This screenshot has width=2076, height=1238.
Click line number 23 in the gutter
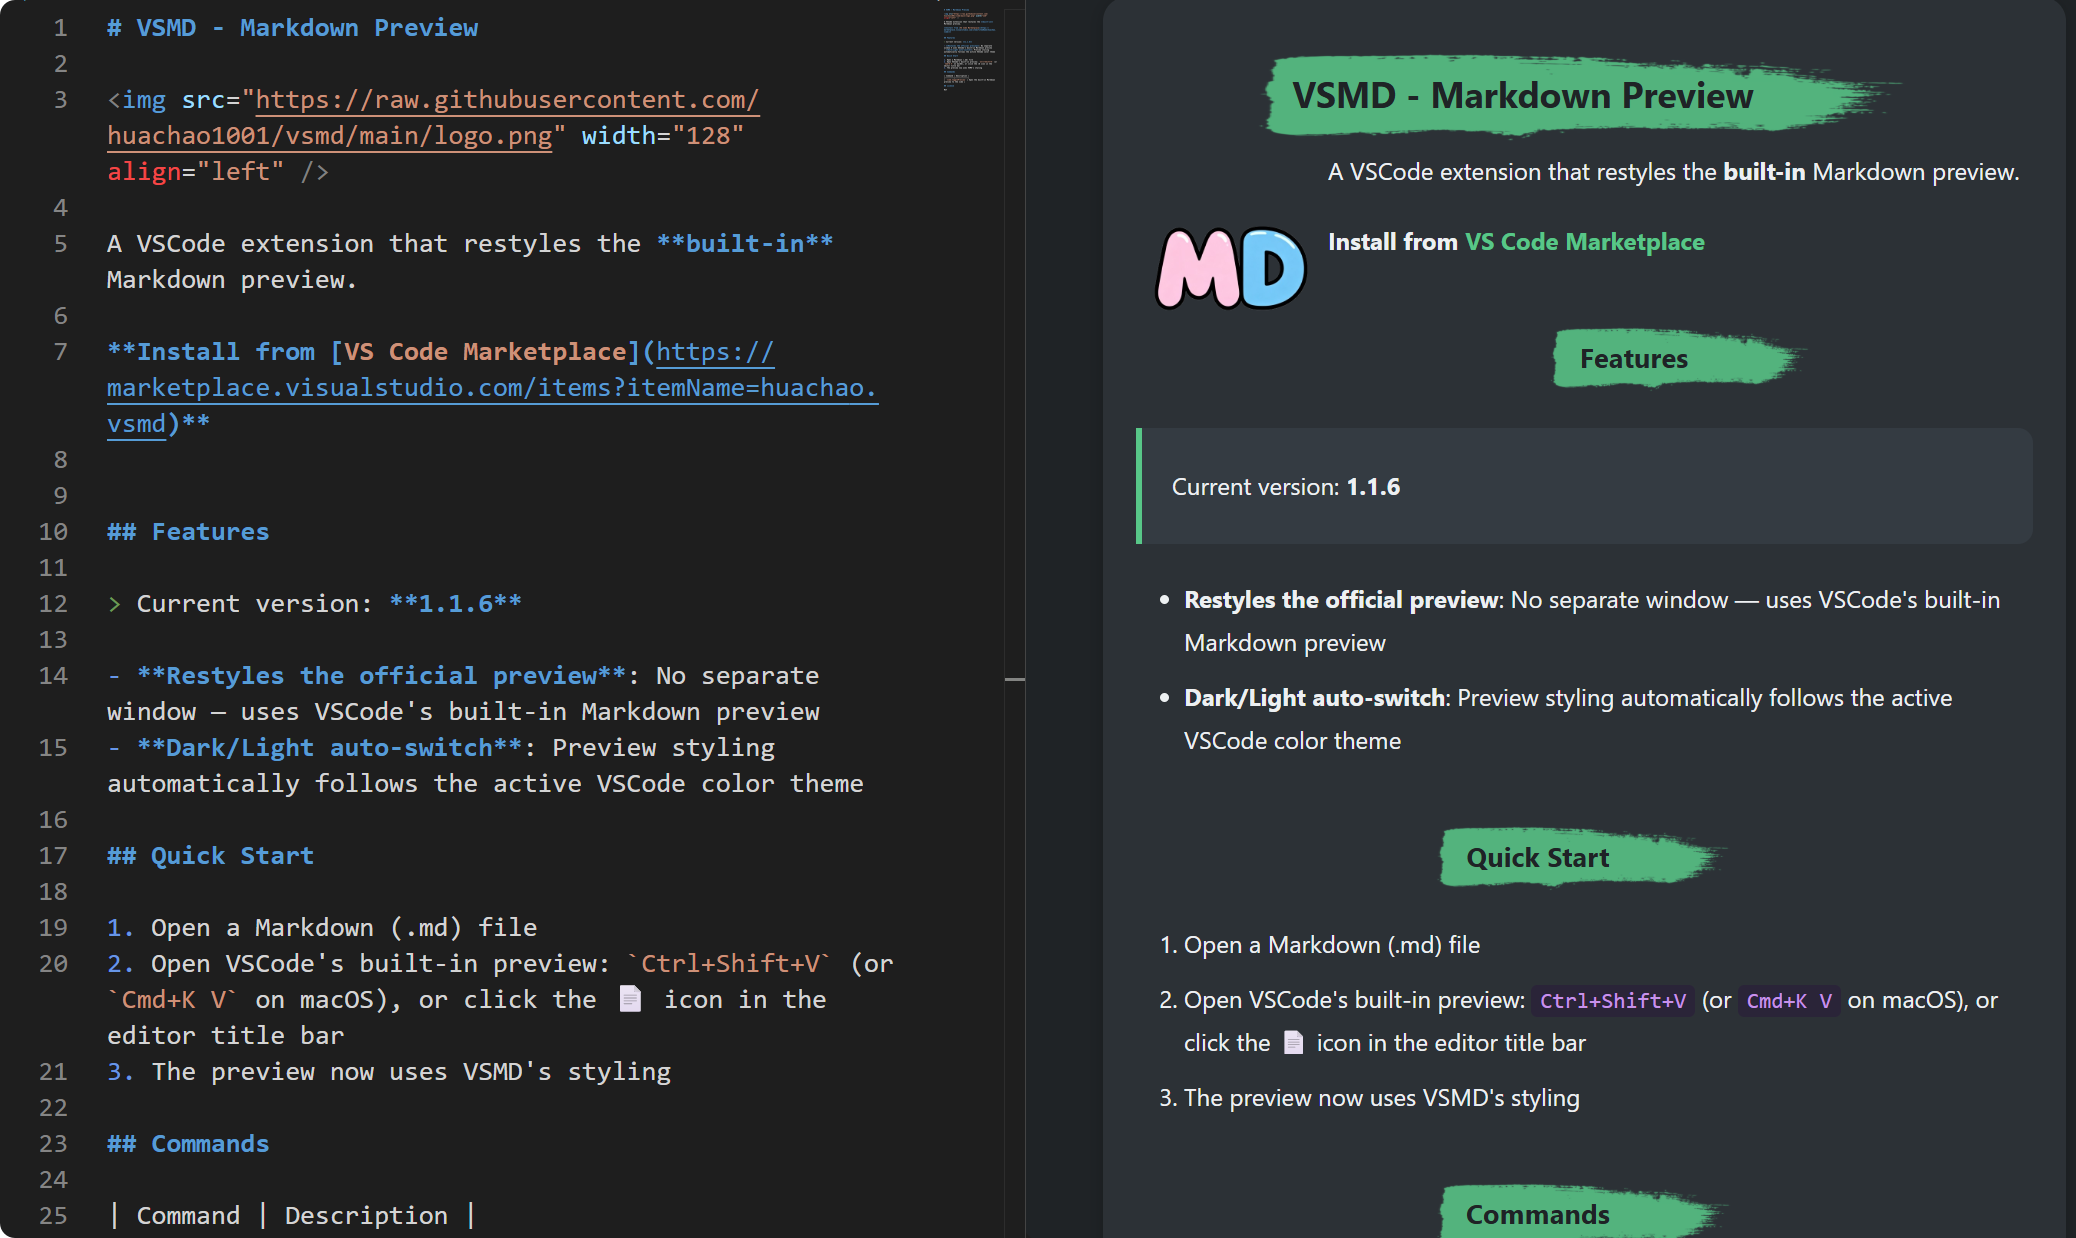(53, 1144)
